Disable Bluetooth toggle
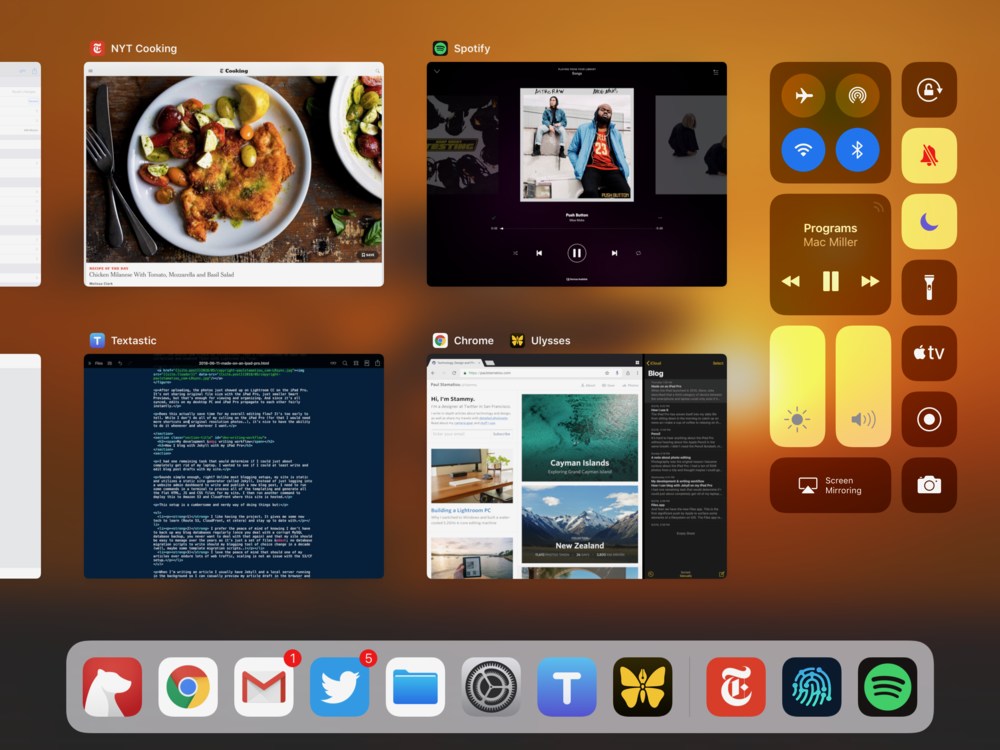1000x750 pixels. pyautogui.click(x=857, y=150)
